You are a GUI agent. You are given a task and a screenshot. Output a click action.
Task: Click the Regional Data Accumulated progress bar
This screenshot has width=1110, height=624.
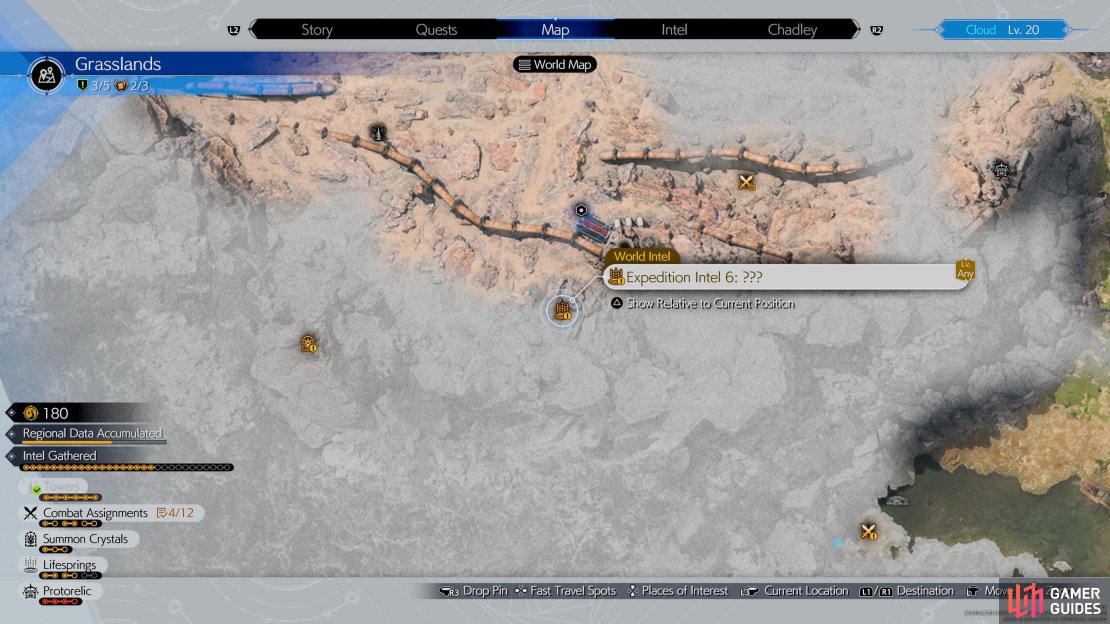coord(94,443)
